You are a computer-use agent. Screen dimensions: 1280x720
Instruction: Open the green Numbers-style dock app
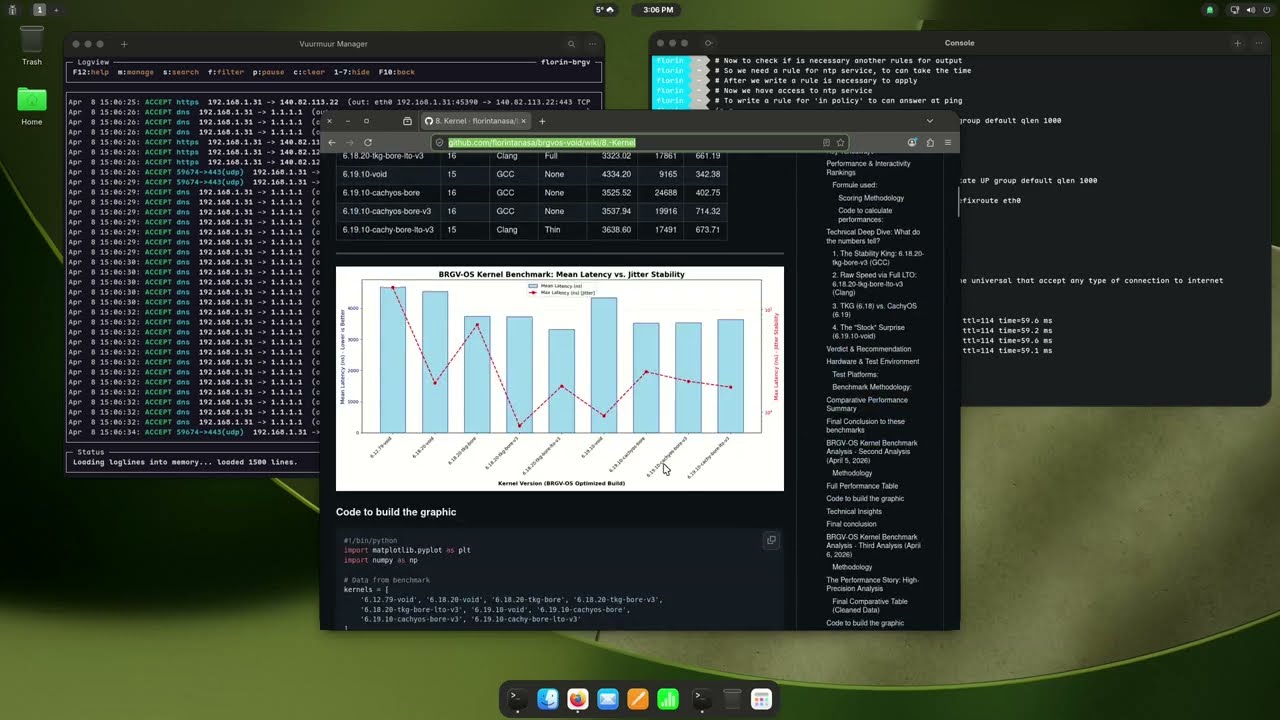pyautogui.click(x=668, y=699)
